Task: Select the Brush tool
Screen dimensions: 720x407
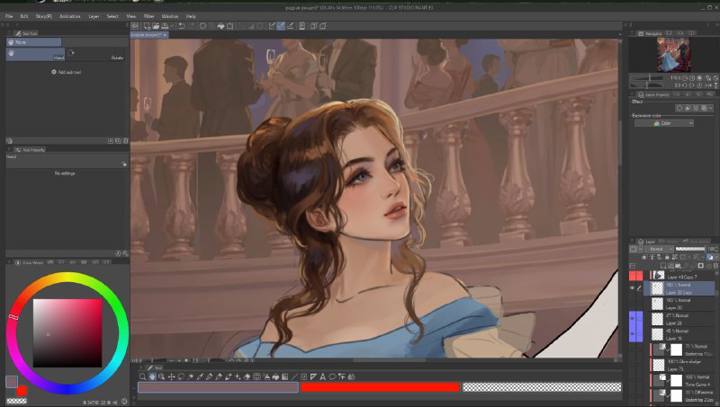Action: [x=228, y=377]
